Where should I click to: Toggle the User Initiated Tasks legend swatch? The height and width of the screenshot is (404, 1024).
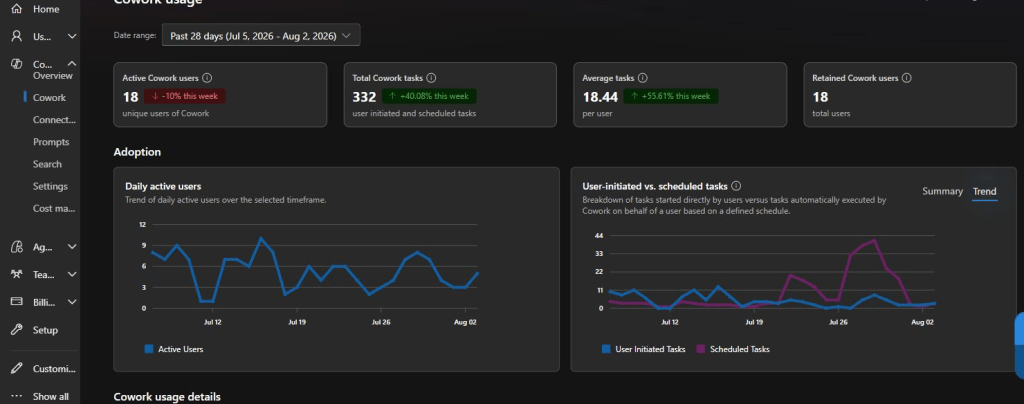coord(606,349)
